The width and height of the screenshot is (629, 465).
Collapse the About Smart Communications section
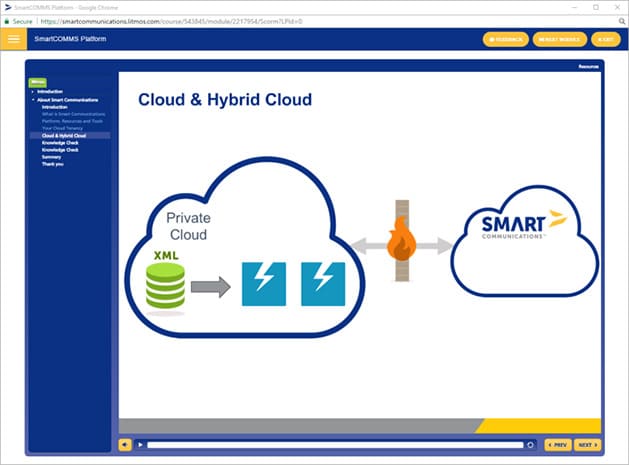coord(33,100)
